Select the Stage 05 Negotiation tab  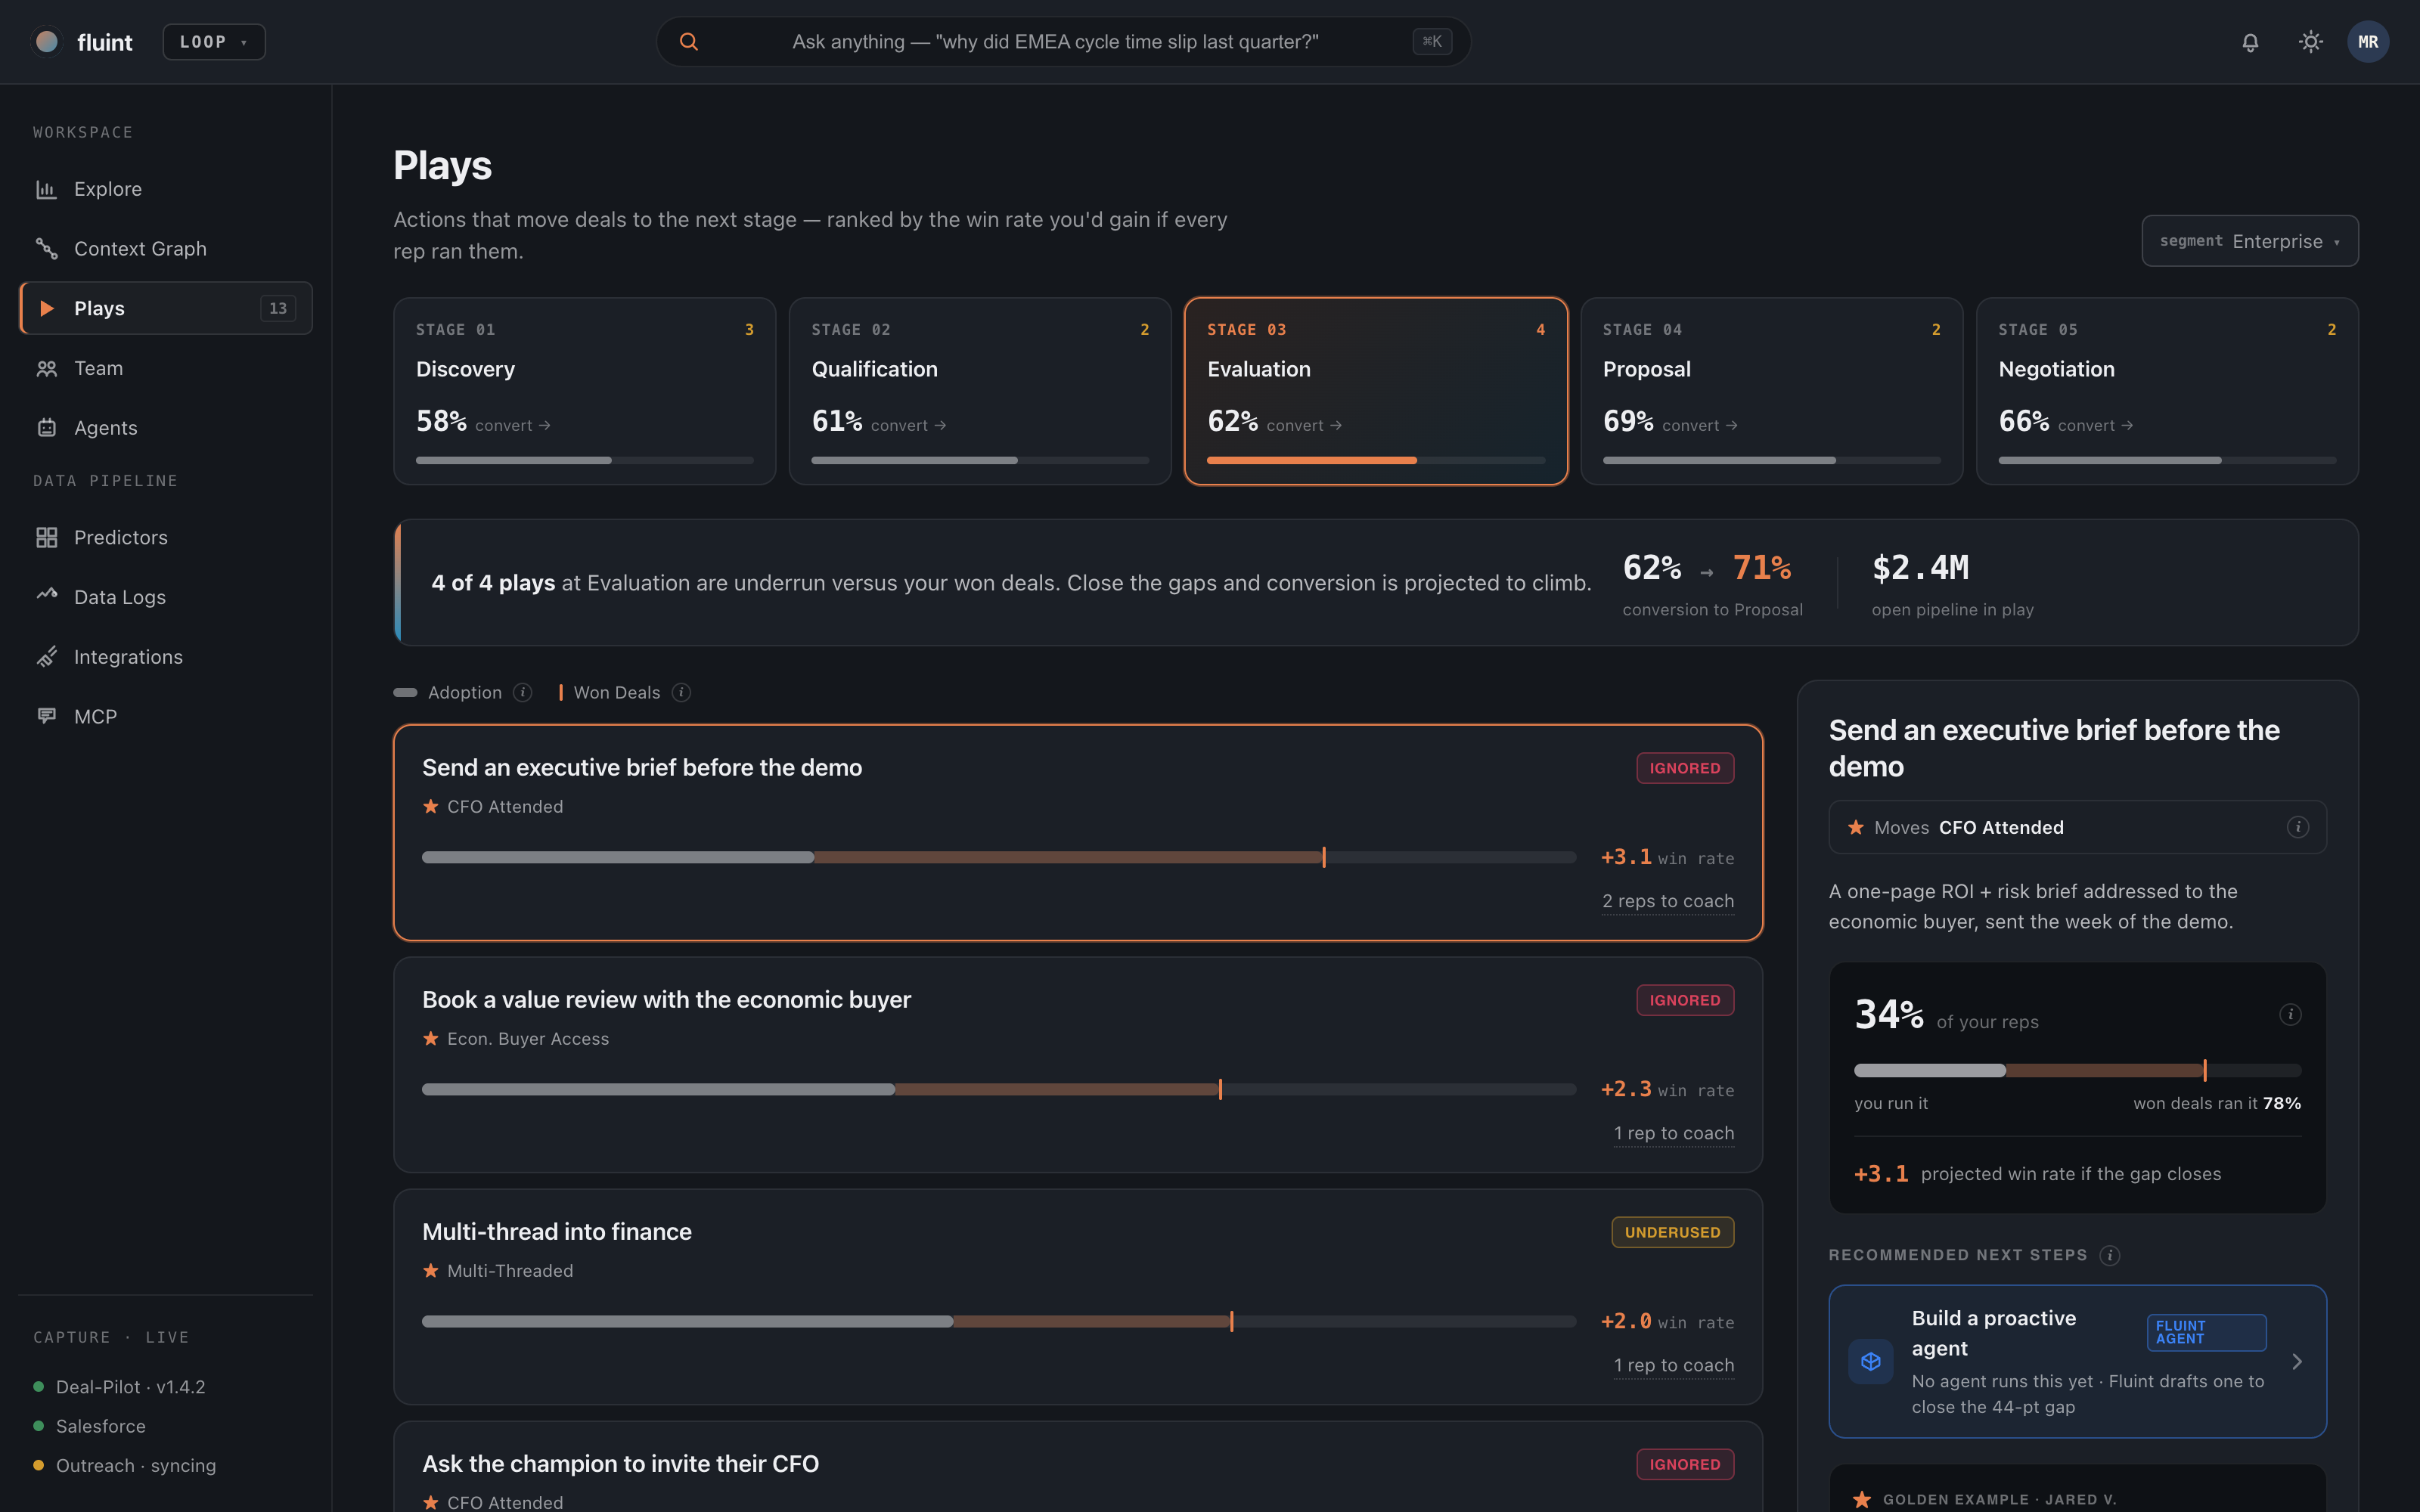(x=2167, y=391)
